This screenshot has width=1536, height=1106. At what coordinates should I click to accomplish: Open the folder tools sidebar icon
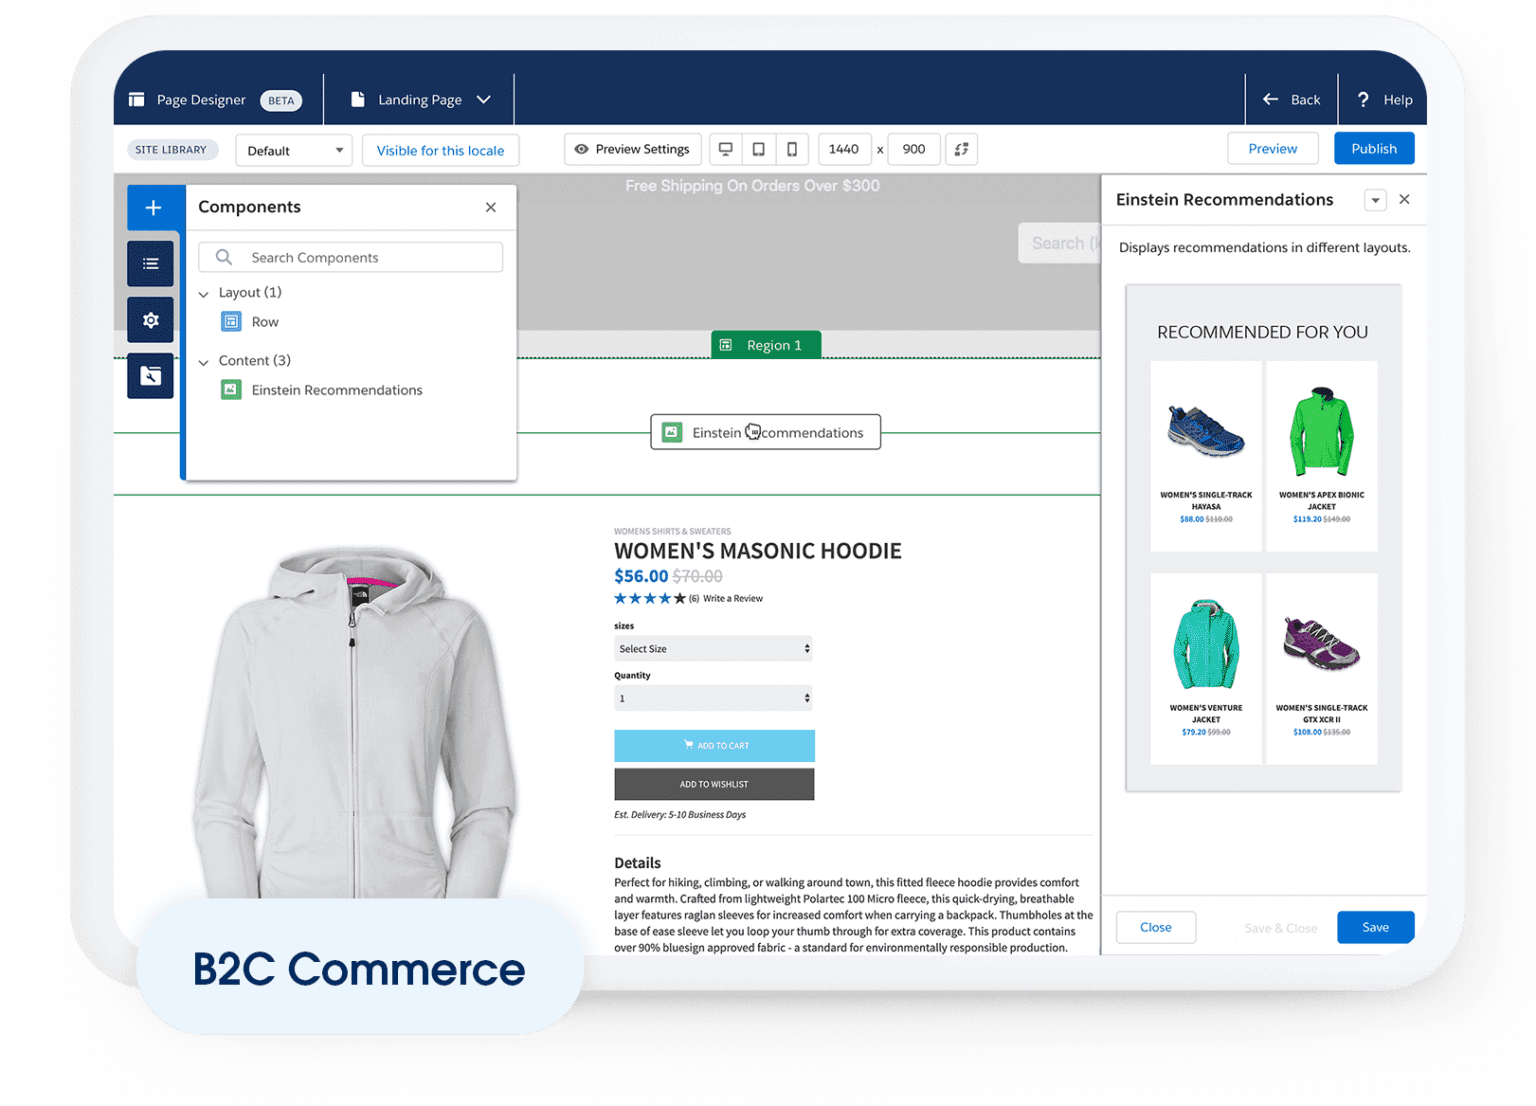click(x=150, y=376)
